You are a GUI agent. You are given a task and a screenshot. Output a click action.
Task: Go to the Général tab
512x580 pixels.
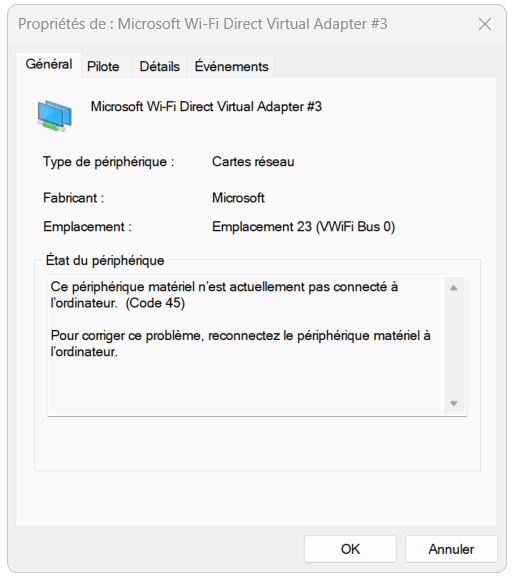49,65
